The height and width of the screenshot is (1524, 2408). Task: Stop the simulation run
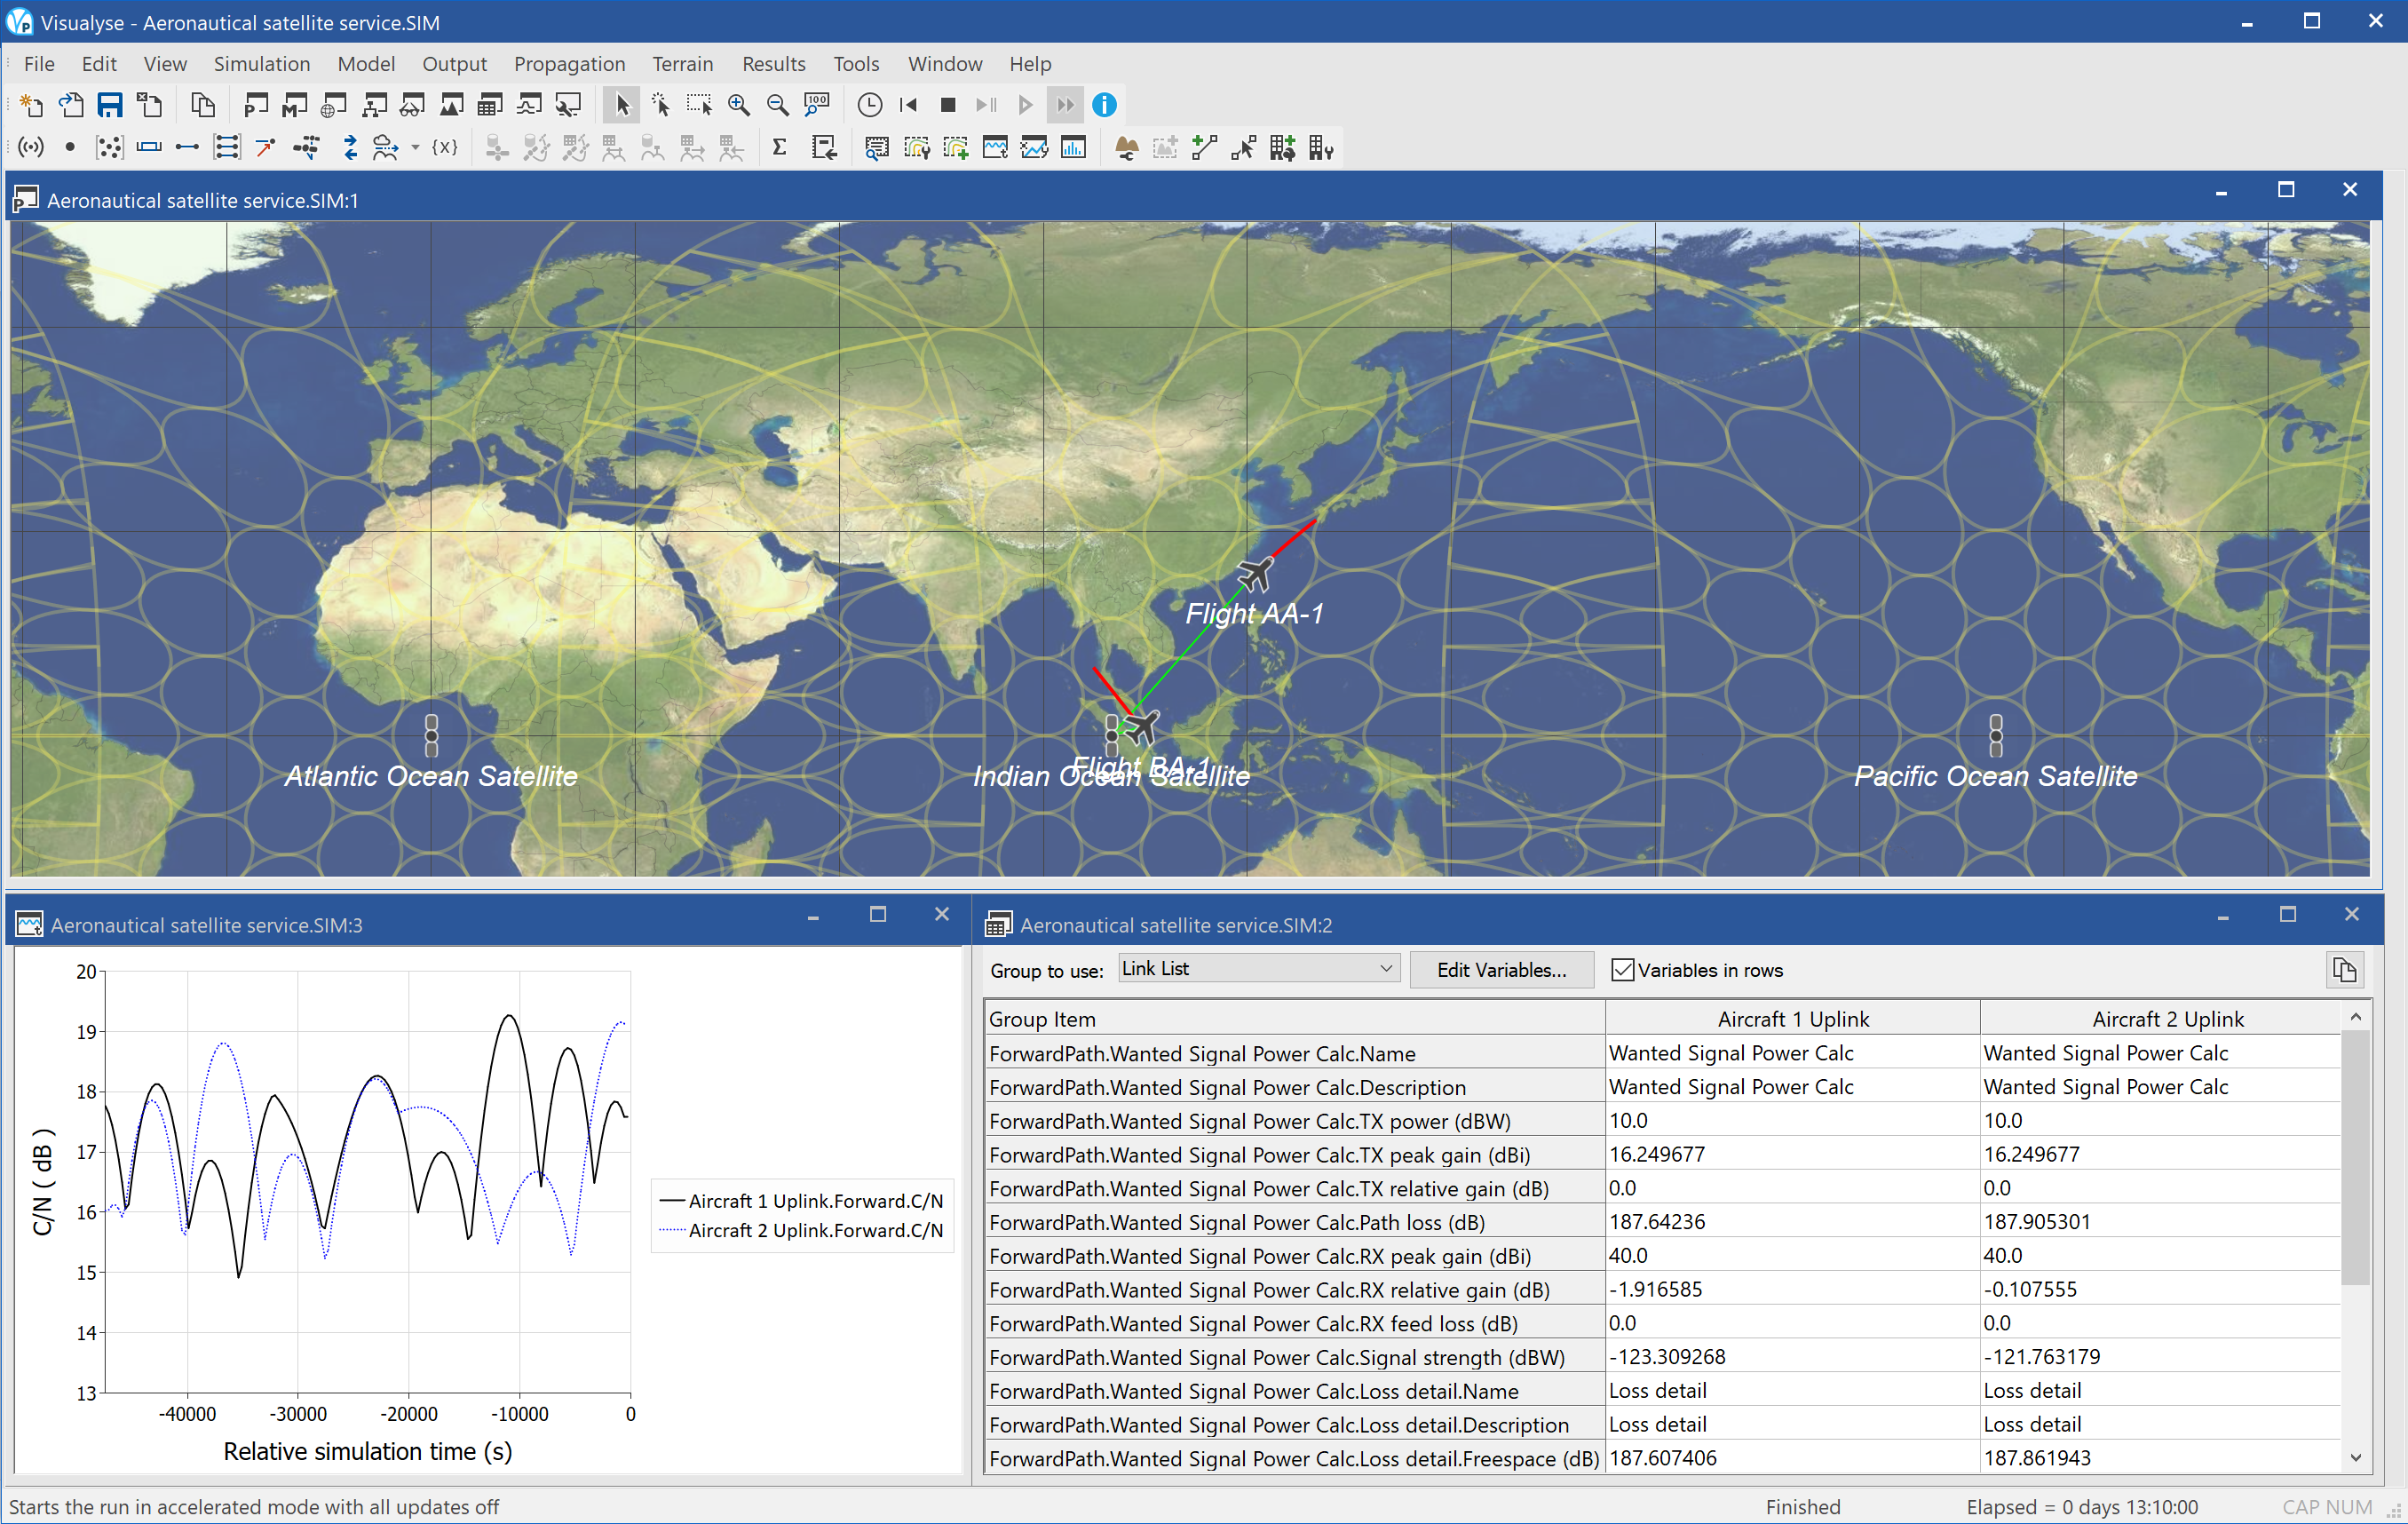(x=948, y=105)
